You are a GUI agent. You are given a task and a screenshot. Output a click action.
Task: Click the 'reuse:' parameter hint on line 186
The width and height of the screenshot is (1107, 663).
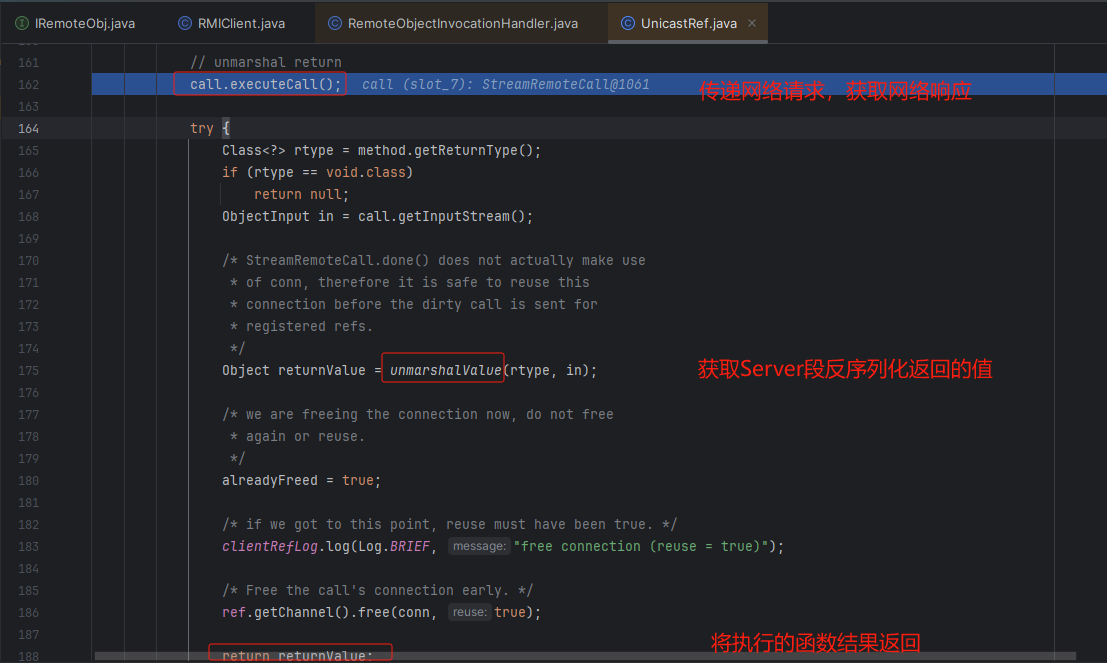click(x=469, y=612)
